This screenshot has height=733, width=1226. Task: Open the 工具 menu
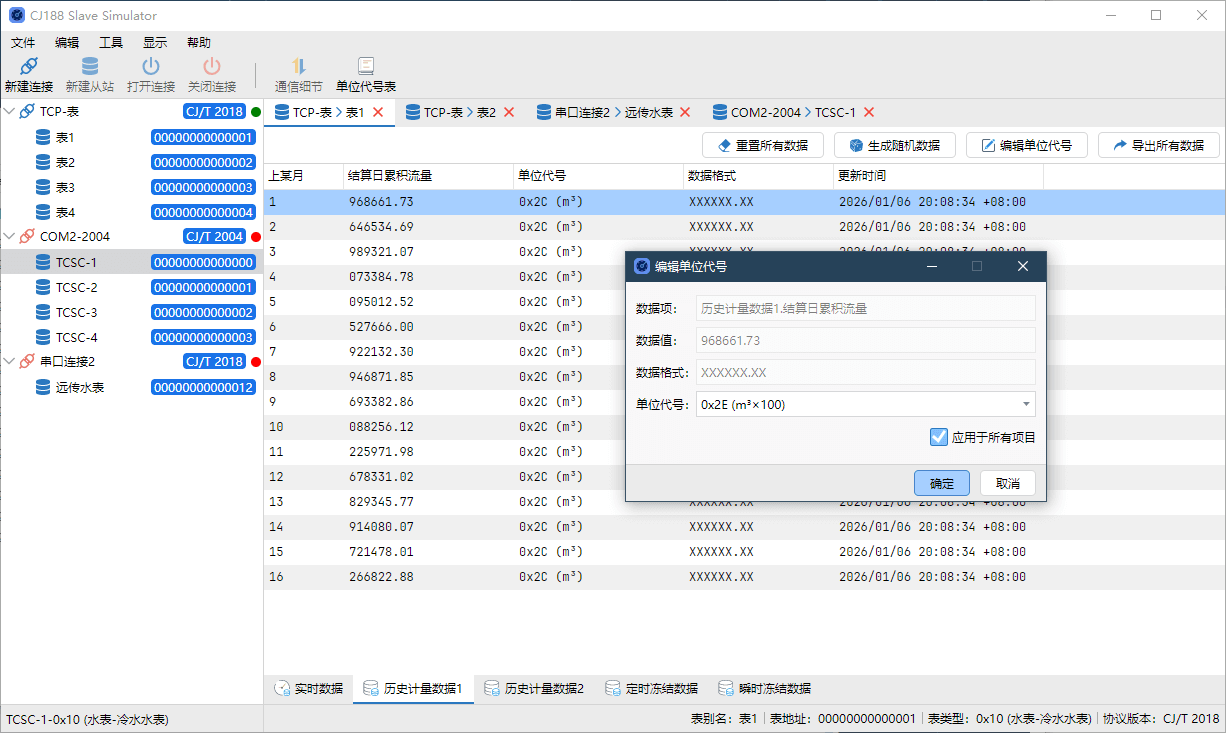[x=111, y=43]
